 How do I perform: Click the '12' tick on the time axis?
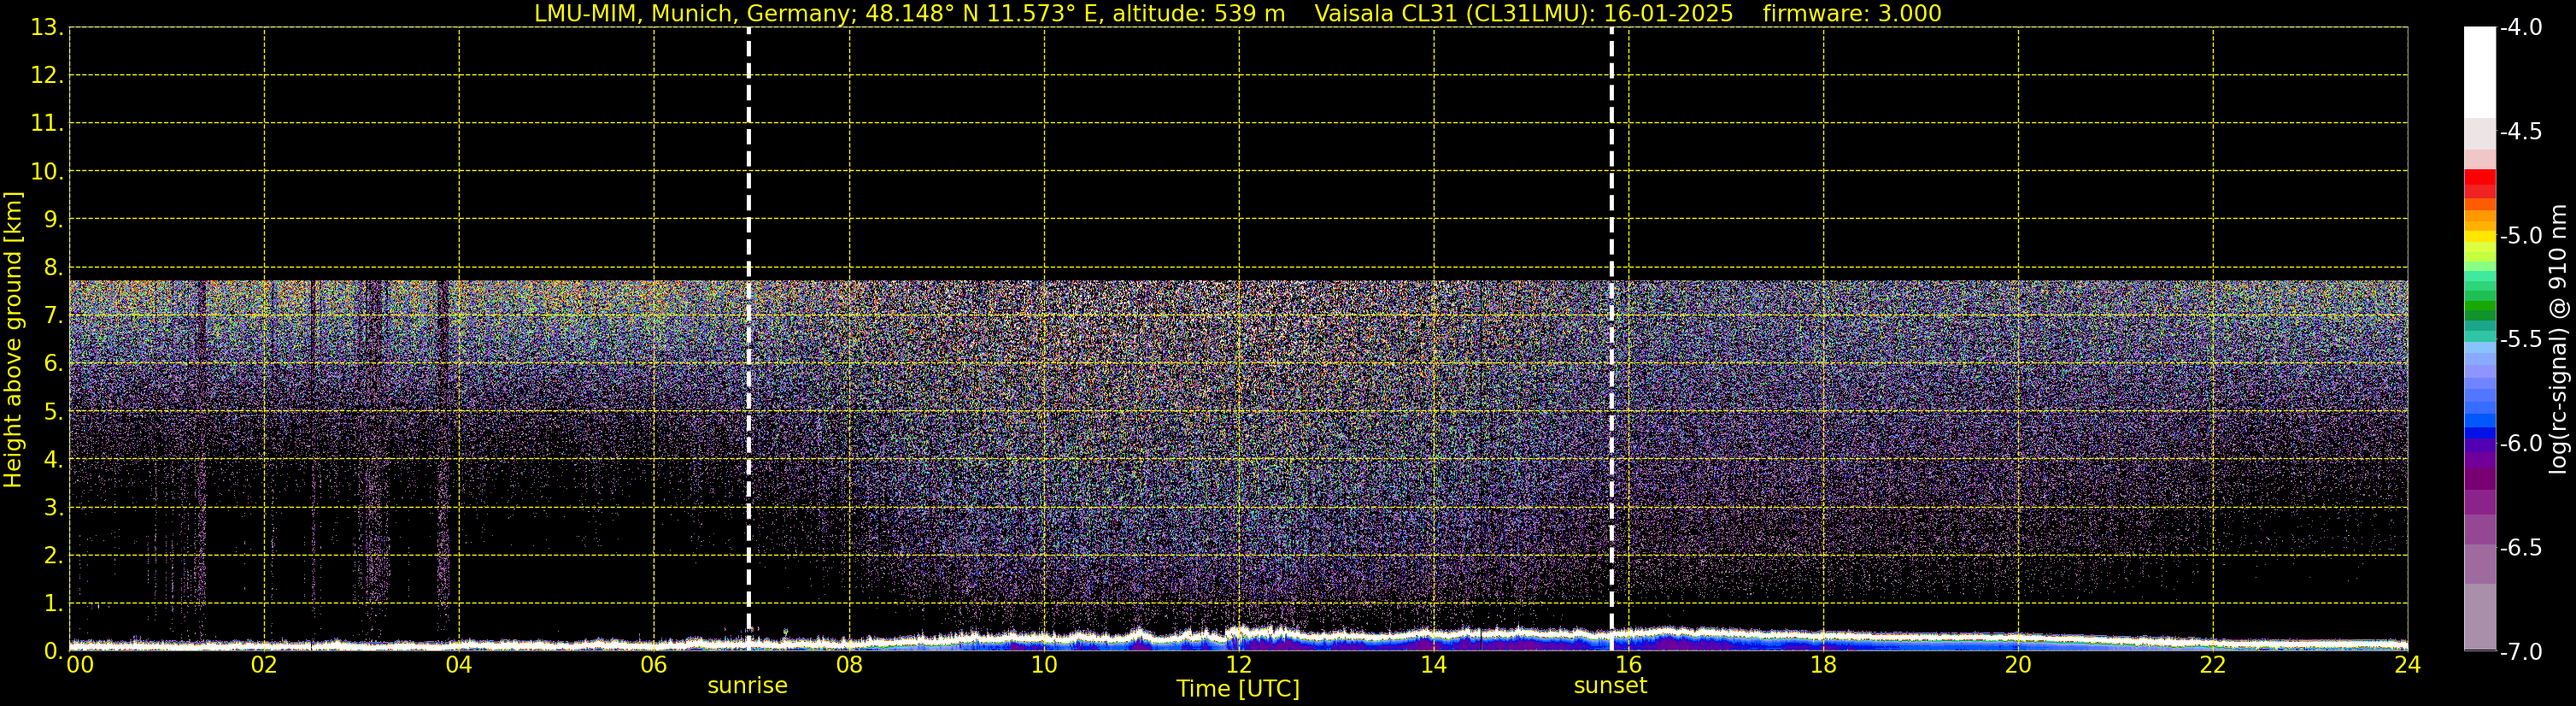coord(1238,665)
